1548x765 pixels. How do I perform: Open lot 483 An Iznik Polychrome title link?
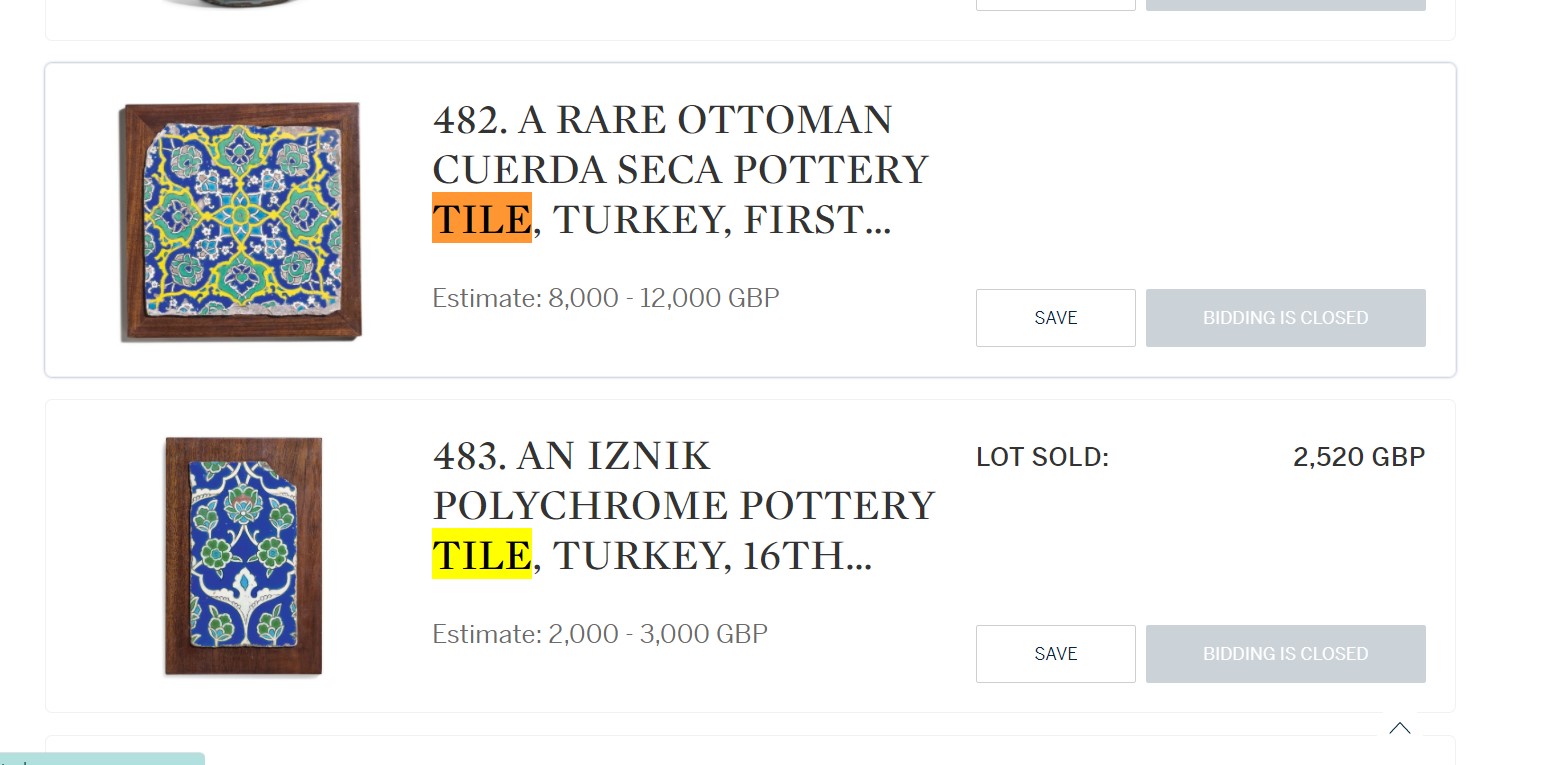tap(683, 506)
